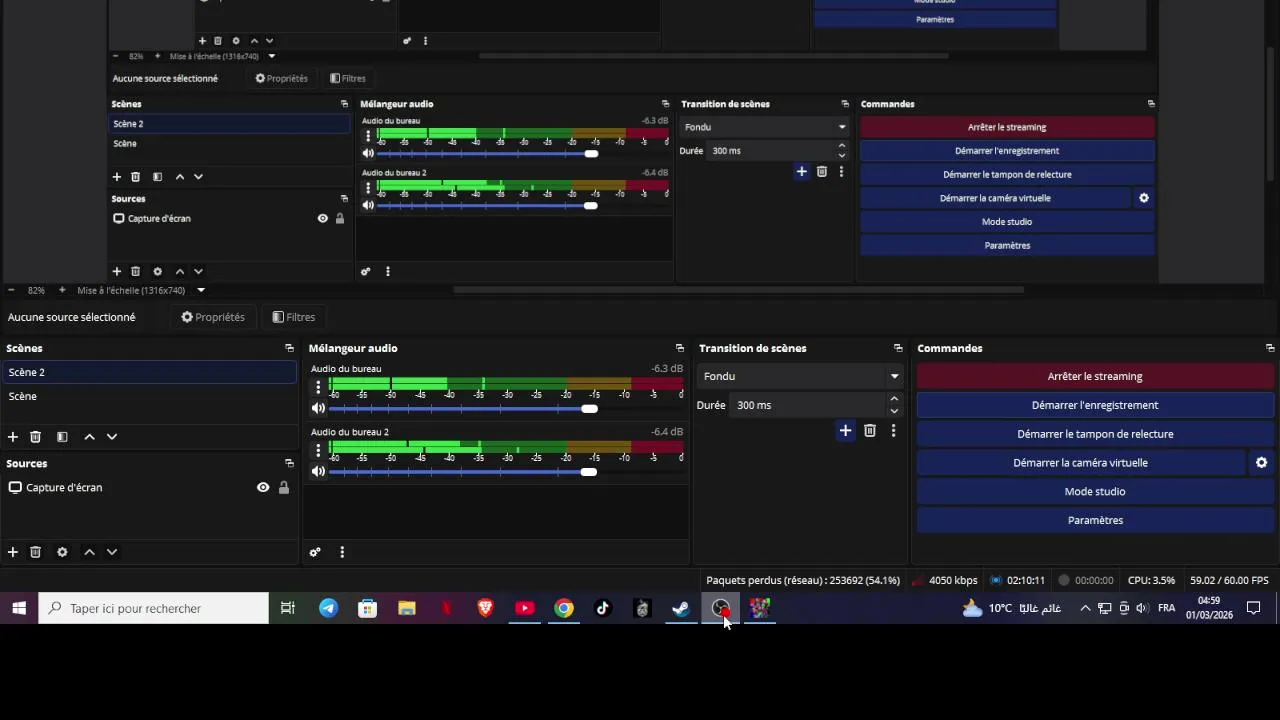Pop out the main Commandes dock
Viewport: 1280px width, 720px height.
[x=1270, y=348]
